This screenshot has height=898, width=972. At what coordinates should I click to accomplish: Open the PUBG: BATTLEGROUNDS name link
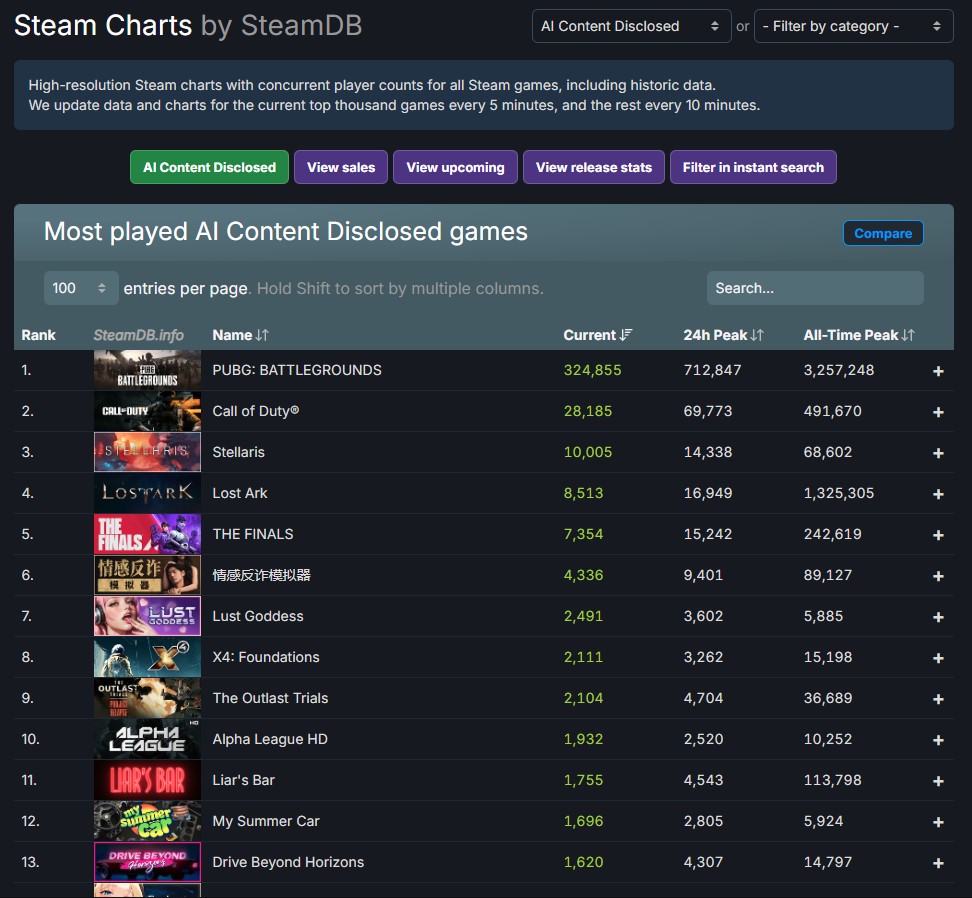click(x=297, y=370)
